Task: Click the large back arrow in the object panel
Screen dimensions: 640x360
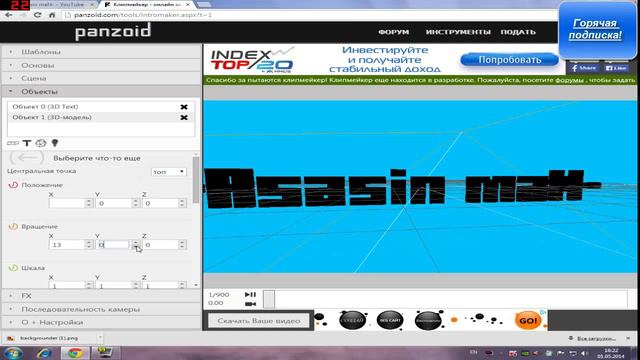Action: click(27, 158)
